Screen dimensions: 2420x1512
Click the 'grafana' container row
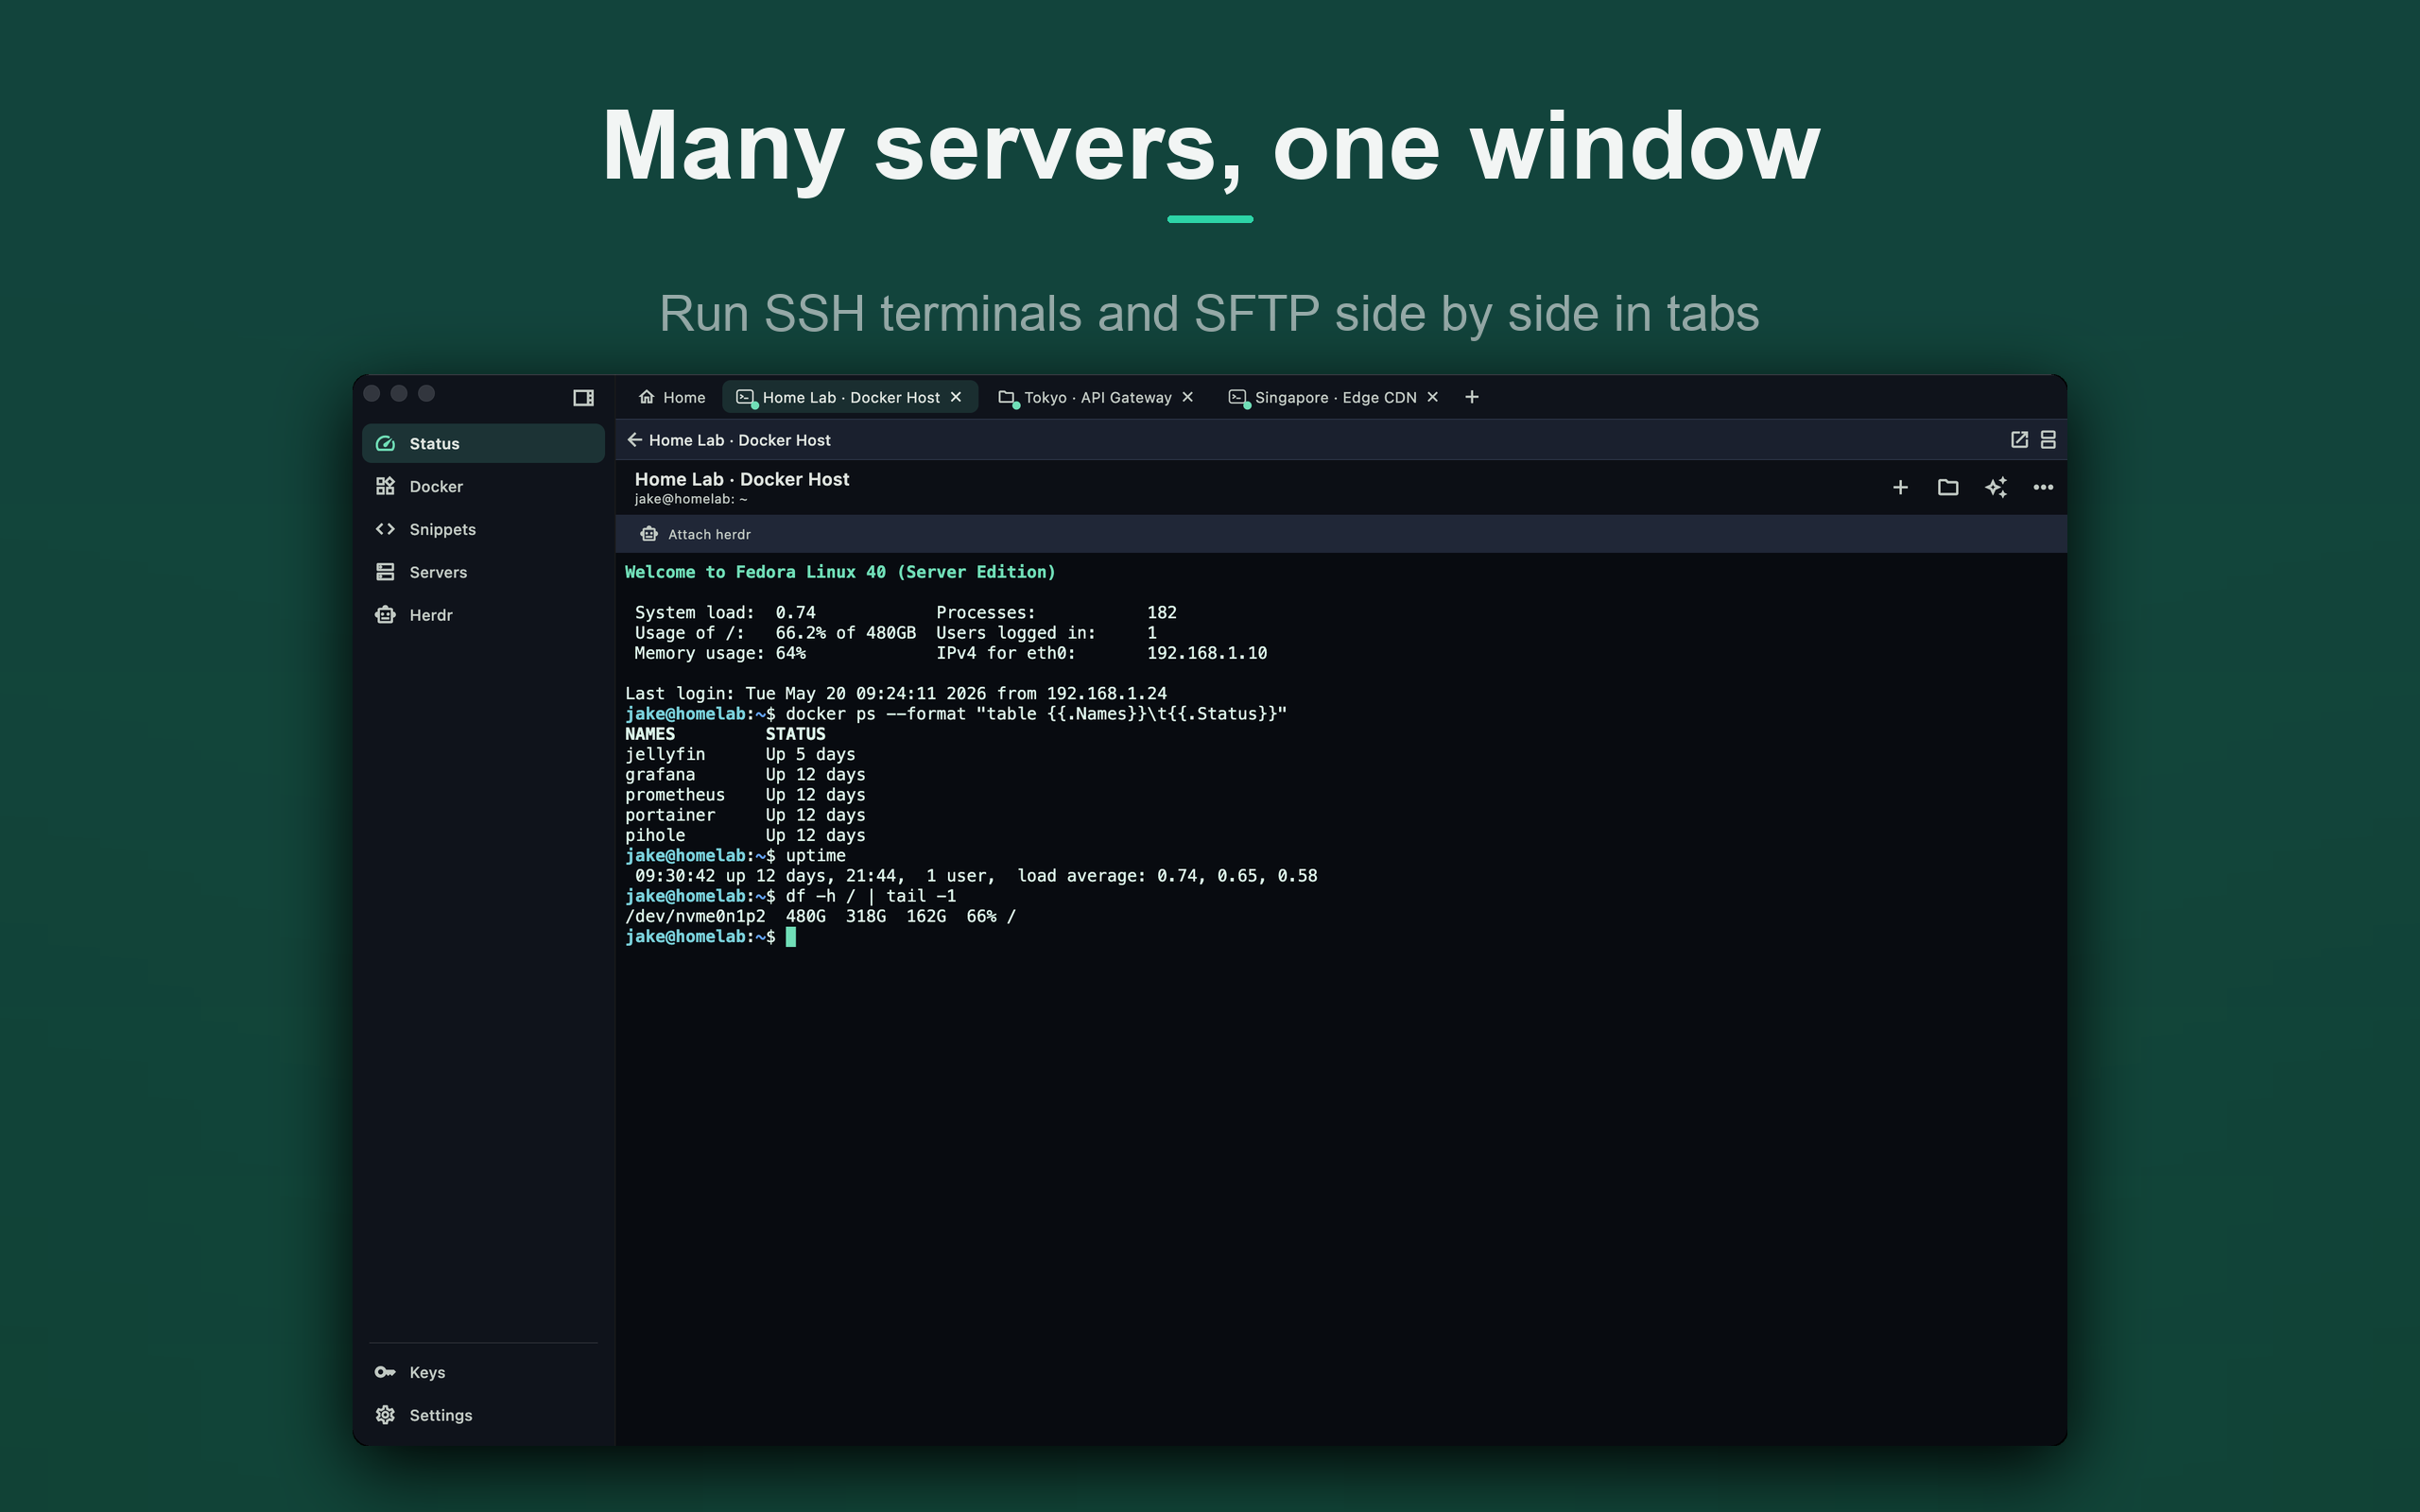click(745, 774)
